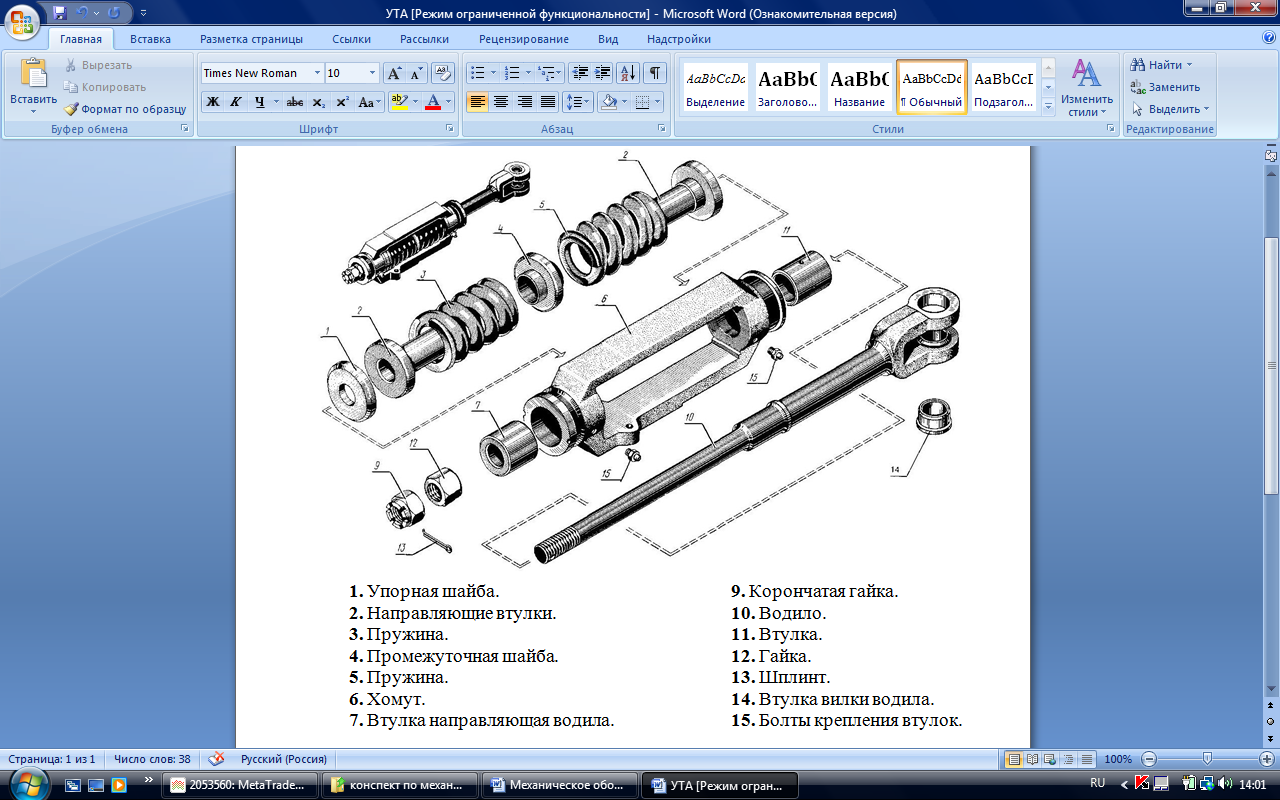Toggle italic (К) formatting
1280x800 pixels.
(235, 102)
